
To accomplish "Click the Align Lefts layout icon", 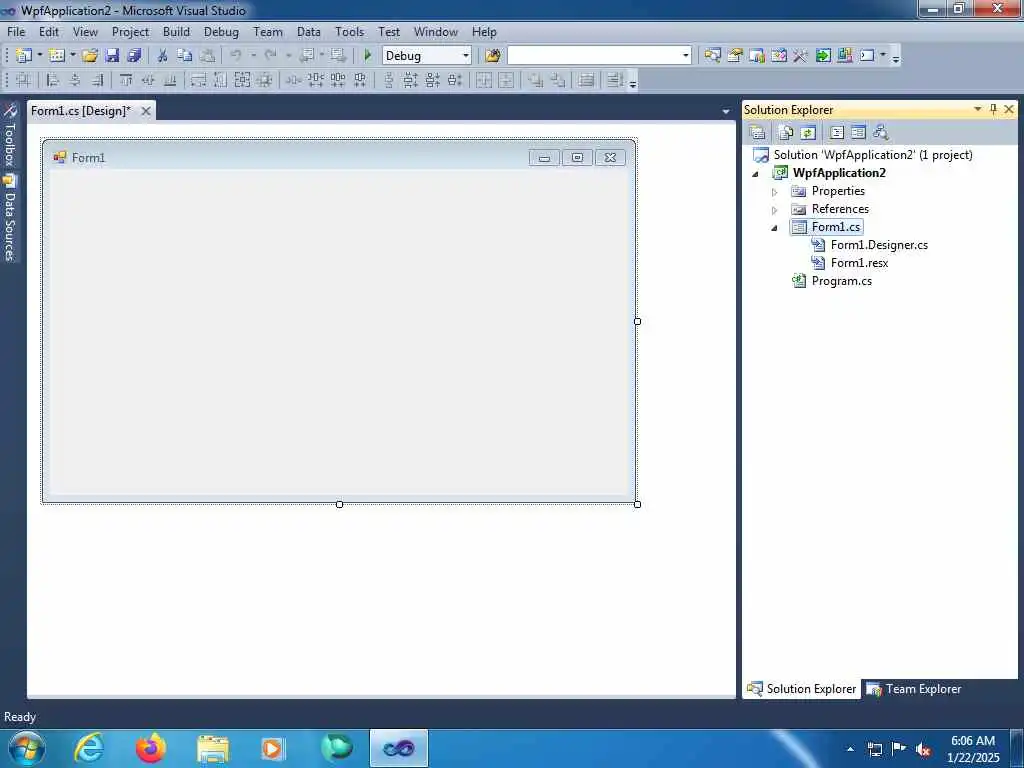I will pyautogui.click(x=54, y=80).
